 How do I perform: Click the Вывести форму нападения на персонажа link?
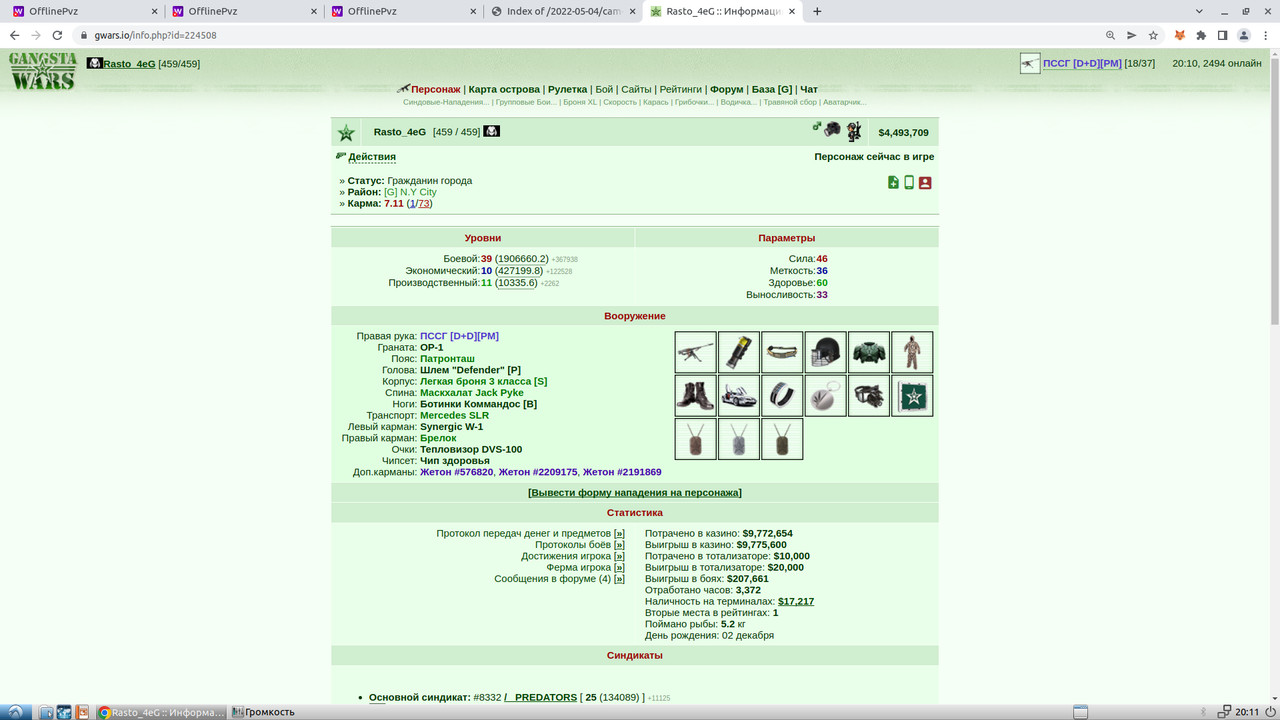pos(635,493)
